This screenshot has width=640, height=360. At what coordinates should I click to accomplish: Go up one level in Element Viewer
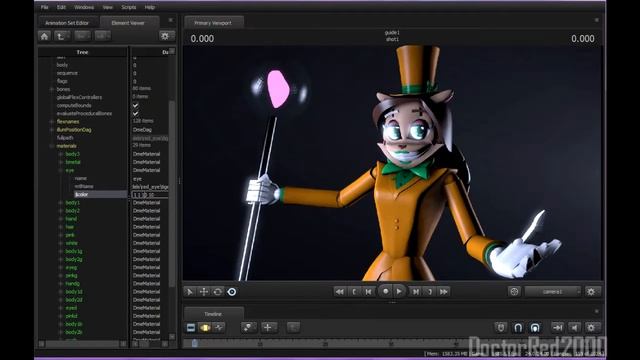click(61, 36)
